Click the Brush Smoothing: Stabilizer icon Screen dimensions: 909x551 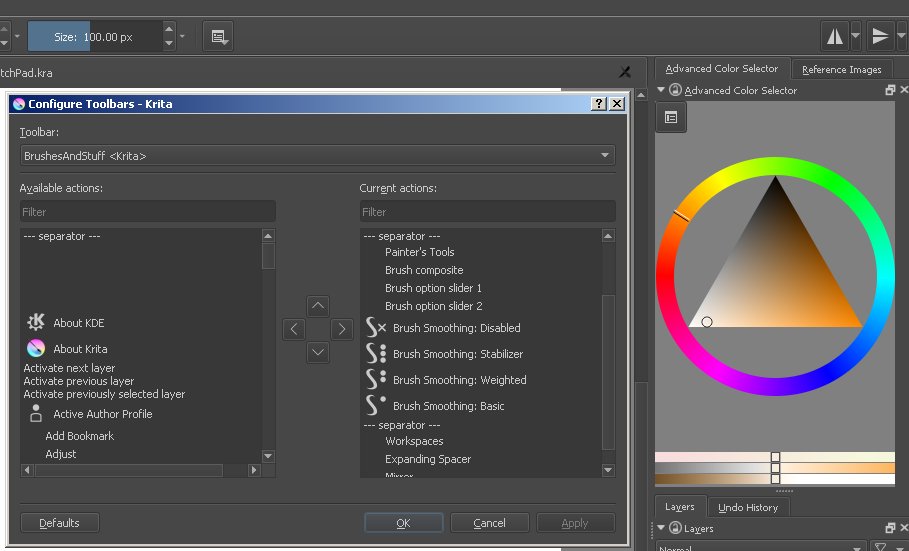[x=376, y=354]
